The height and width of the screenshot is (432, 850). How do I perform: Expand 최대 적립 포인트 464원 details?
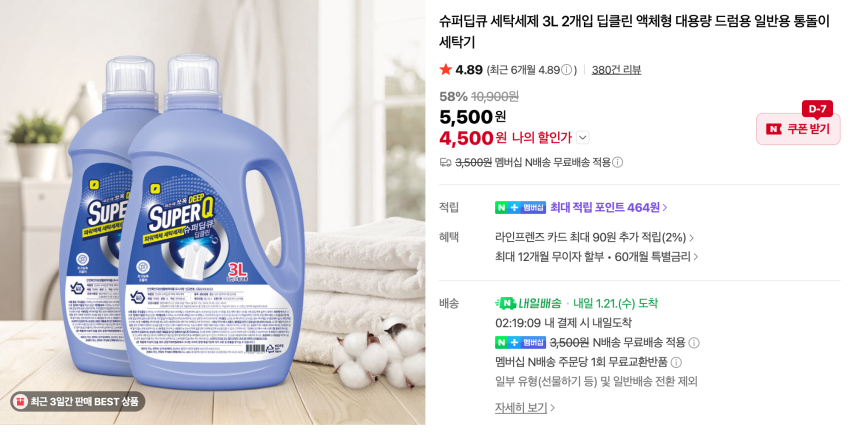[609, 208]
